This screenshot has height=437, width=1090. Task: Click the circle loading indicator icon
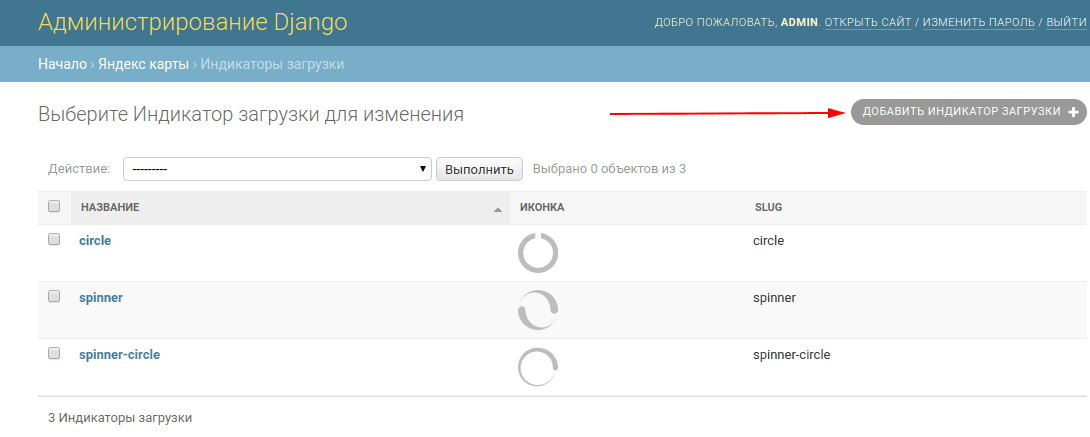(538, 253)
